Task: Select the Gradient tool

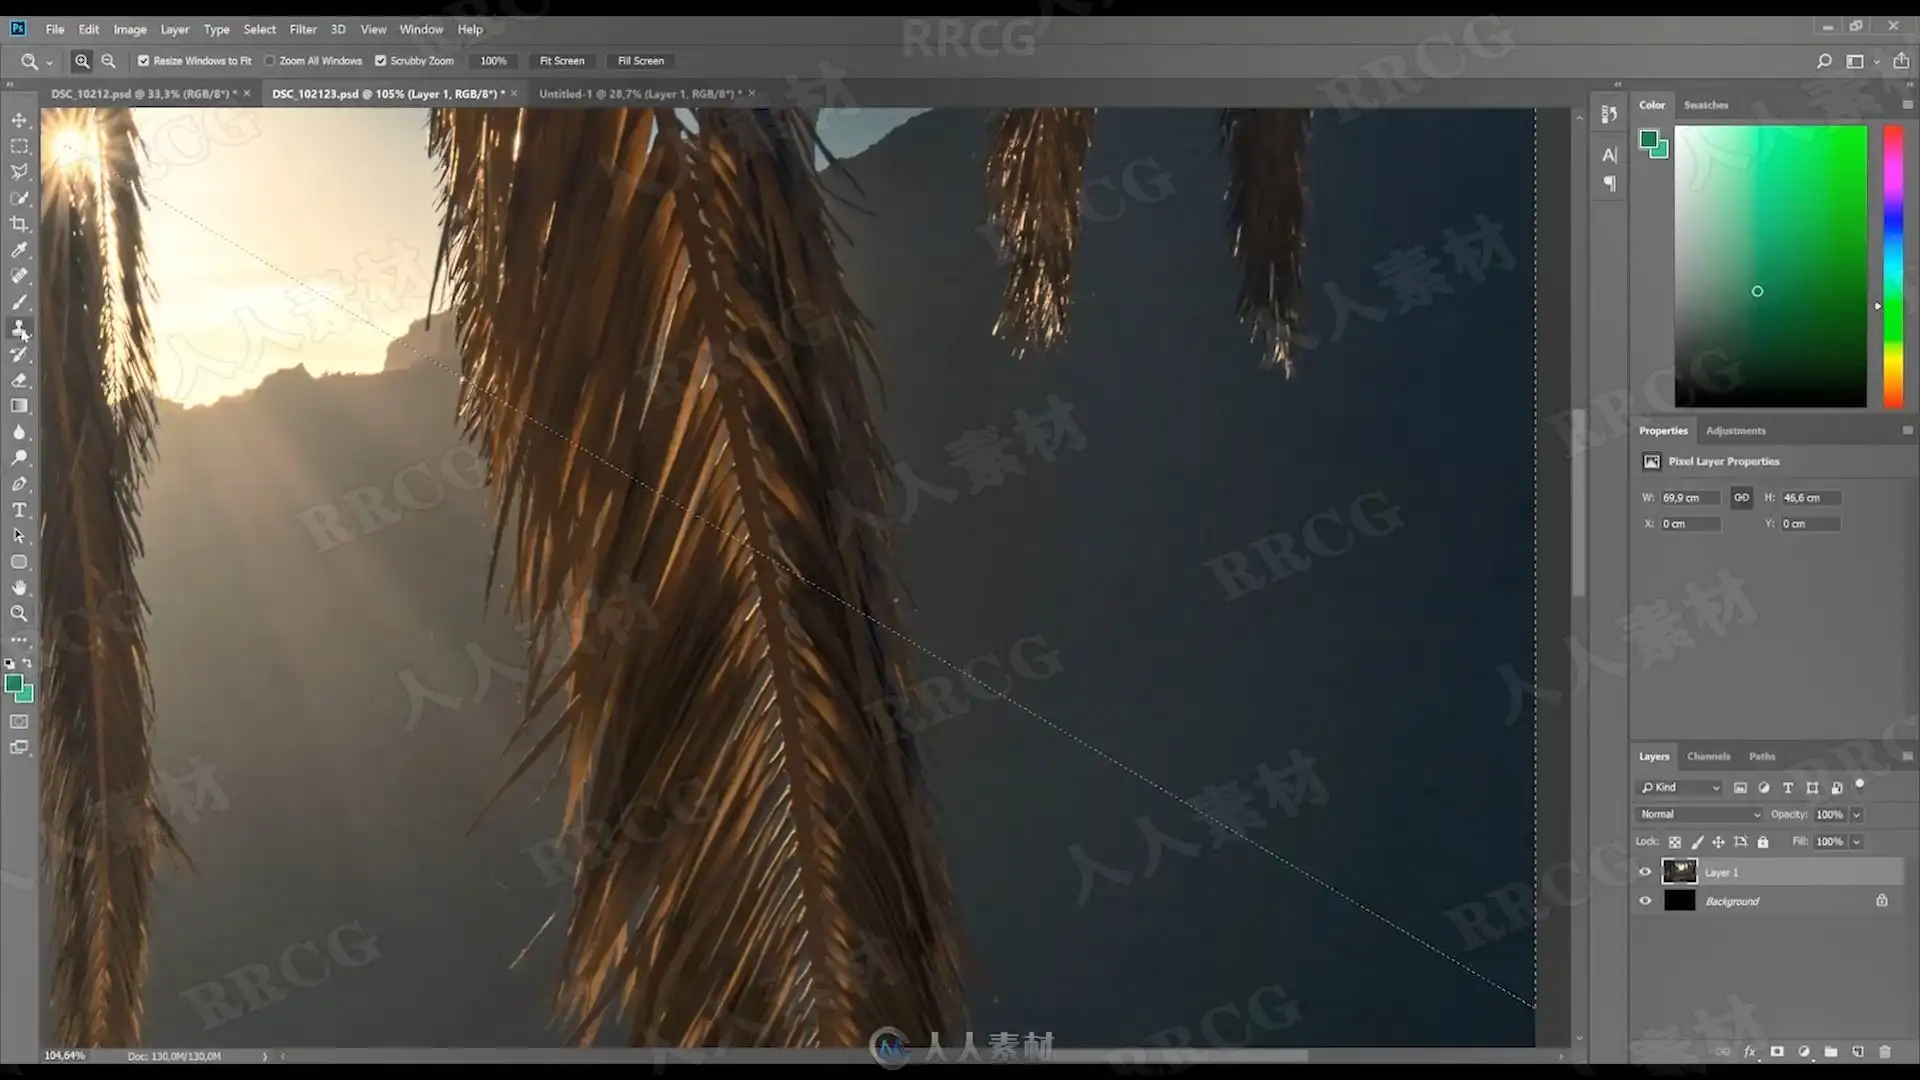Action: point(19,406)
